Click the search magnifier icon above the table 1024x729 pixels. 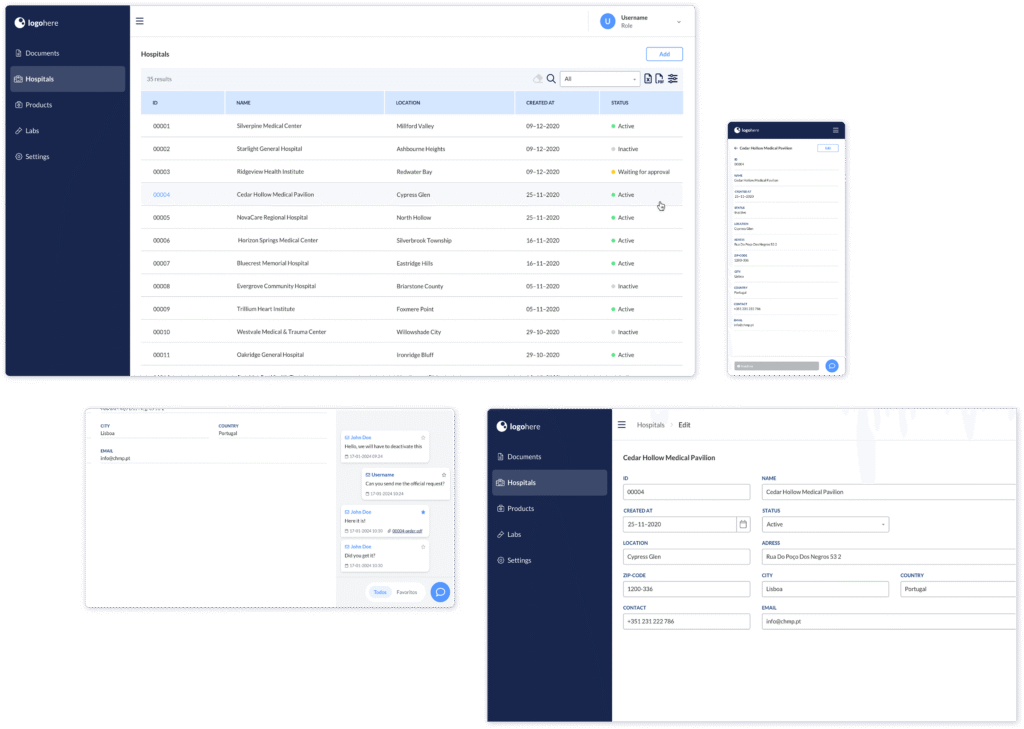click(x=551, y=79)
